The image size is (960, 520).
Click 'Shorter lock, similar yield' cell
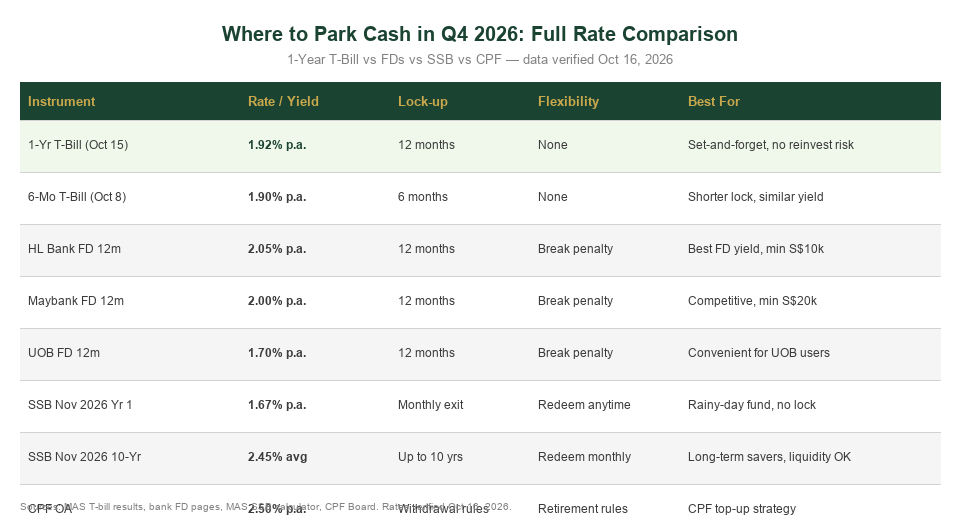[x=755, y=197]
